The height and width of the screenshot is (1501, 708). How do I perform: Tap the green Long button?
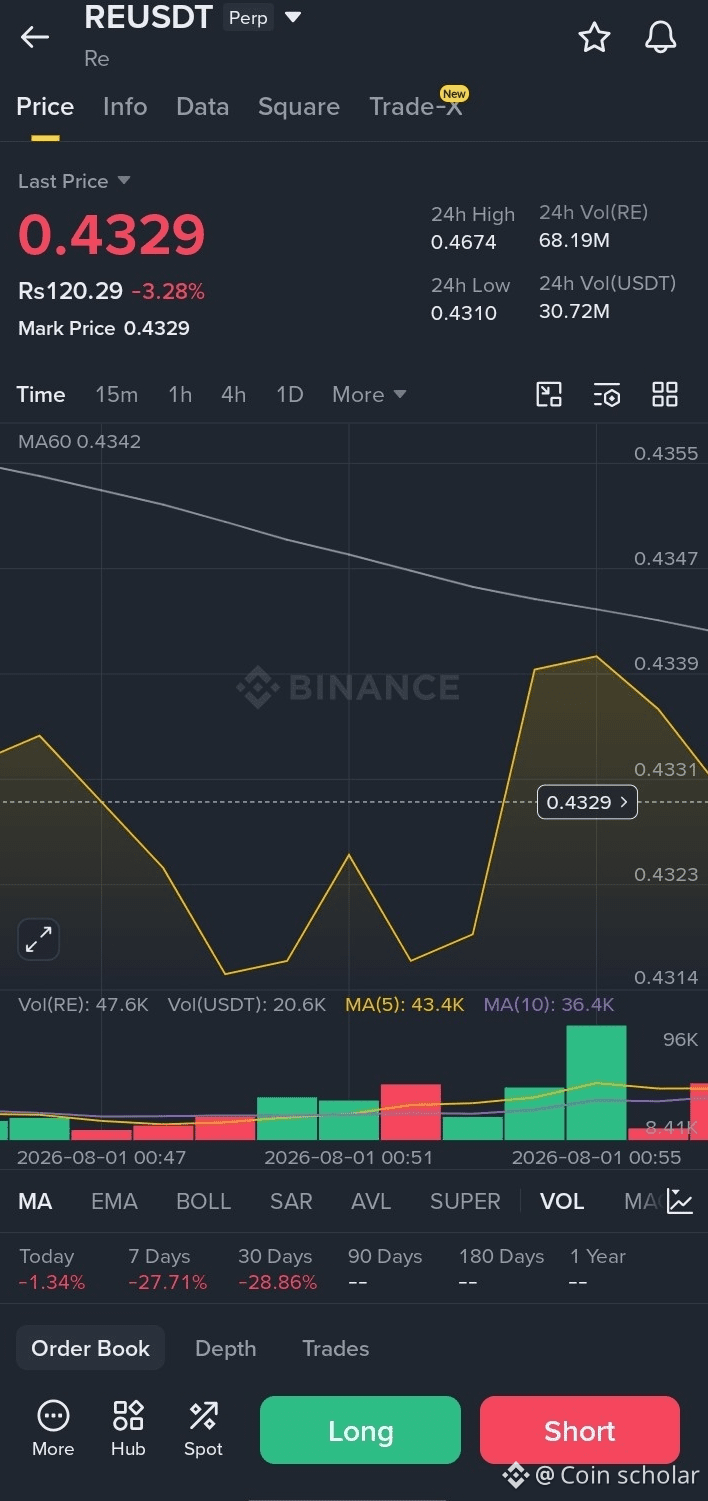point(360,1430)
